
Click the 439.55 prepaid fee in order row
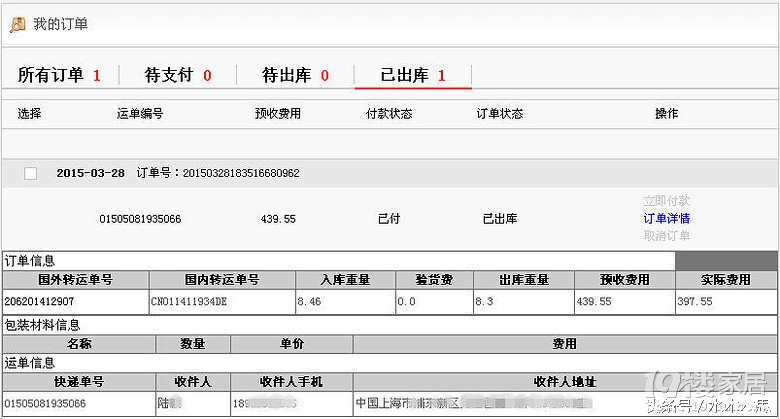[278, 219]
